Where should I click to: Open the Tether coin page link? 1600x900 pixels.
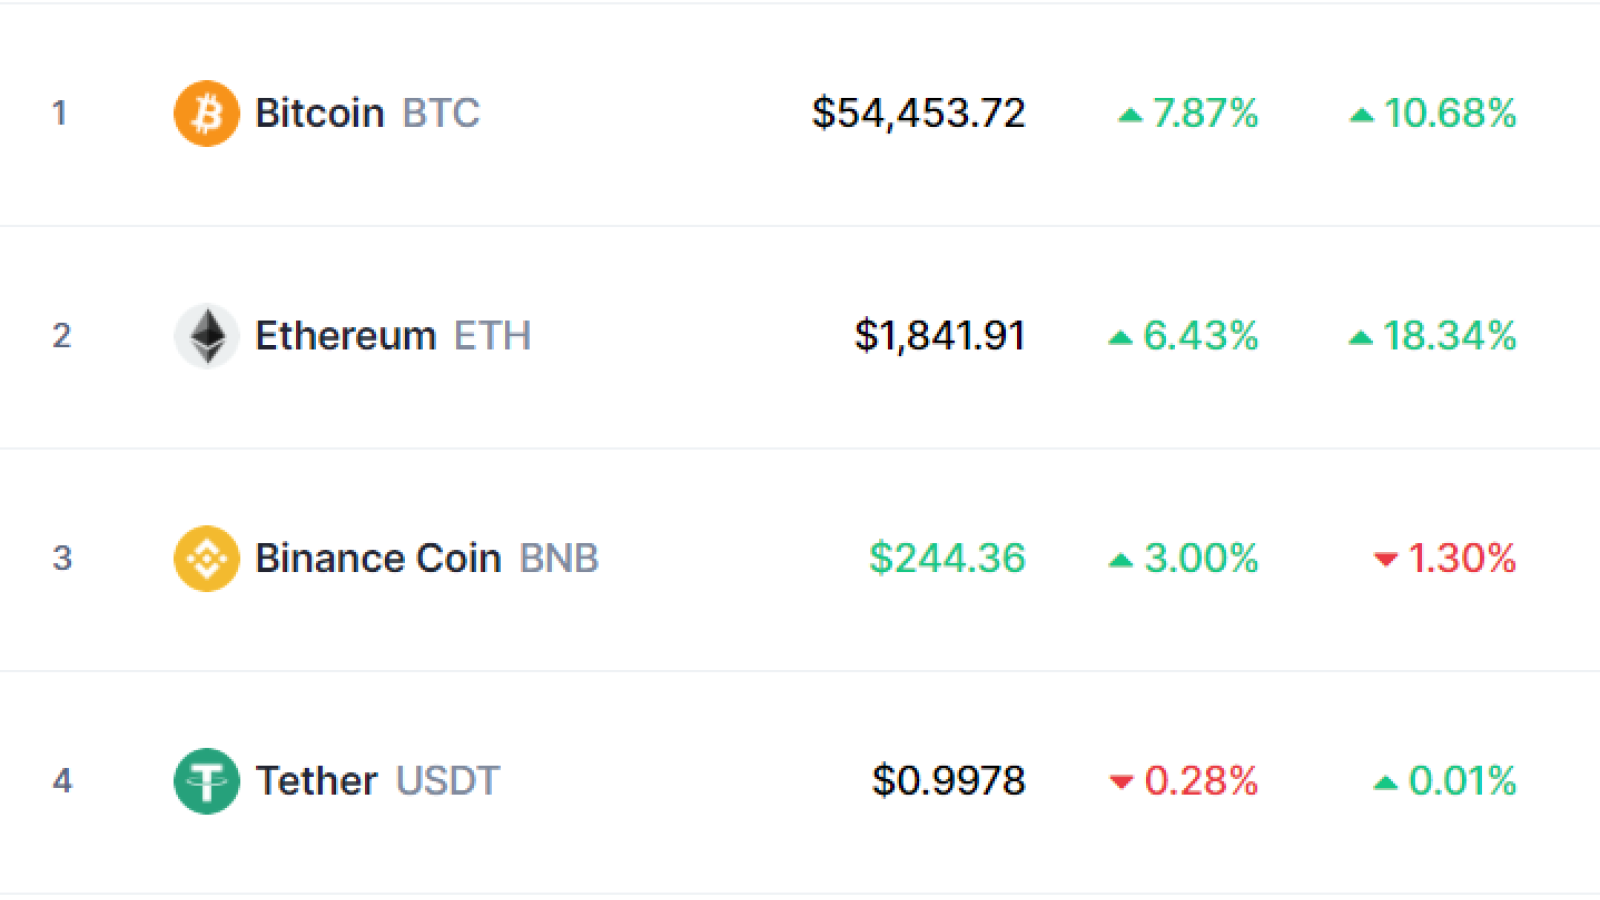pos(316,781)
